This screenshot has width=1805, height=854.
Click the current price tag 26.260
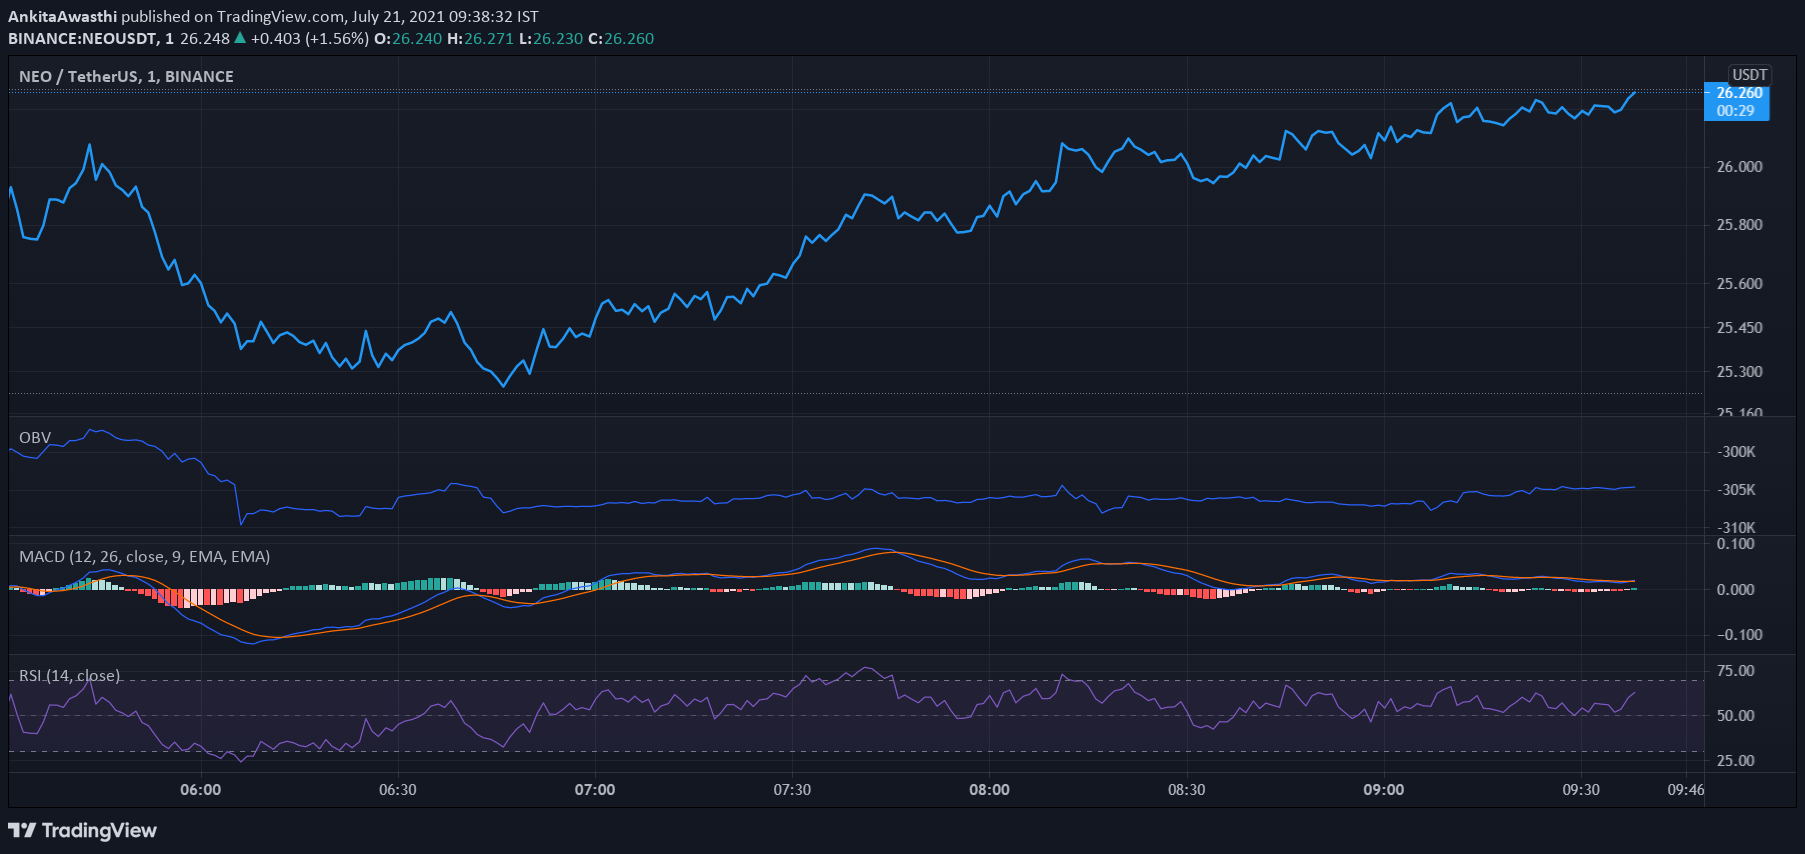(x=1740, y=93)
